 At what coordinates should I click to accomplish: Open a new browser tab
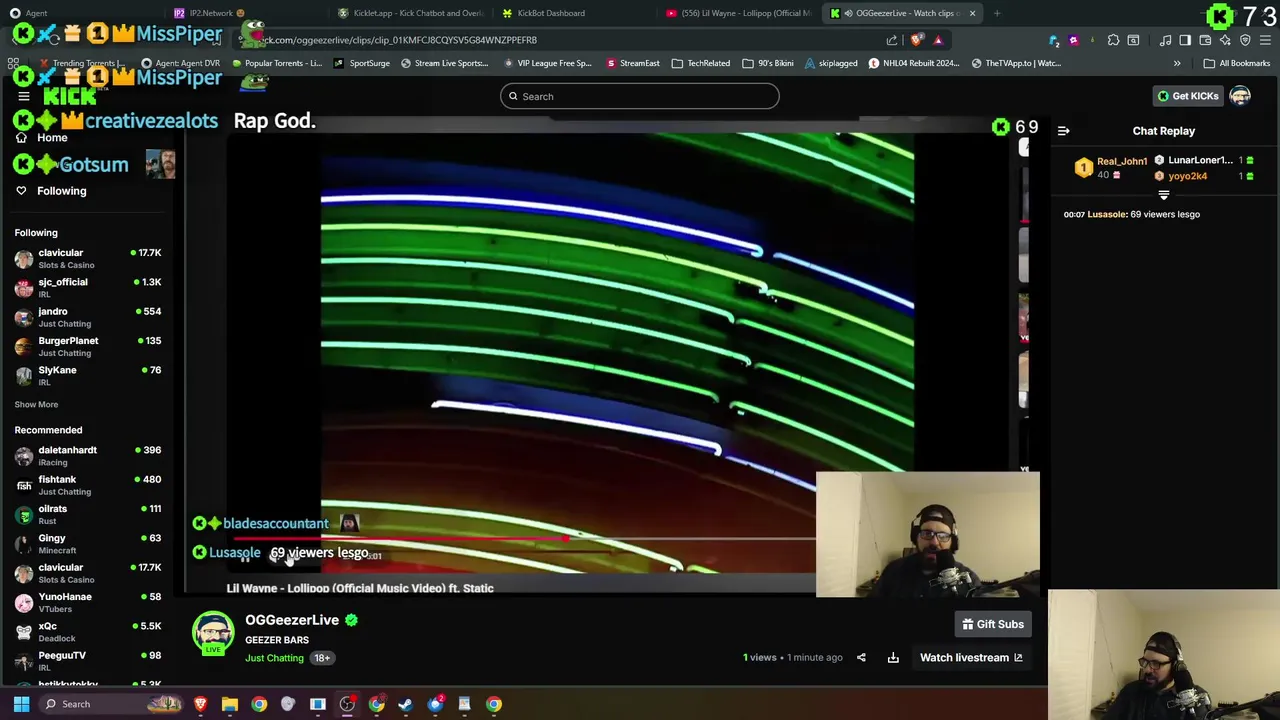pyautogui.click(x=997, y=13)
